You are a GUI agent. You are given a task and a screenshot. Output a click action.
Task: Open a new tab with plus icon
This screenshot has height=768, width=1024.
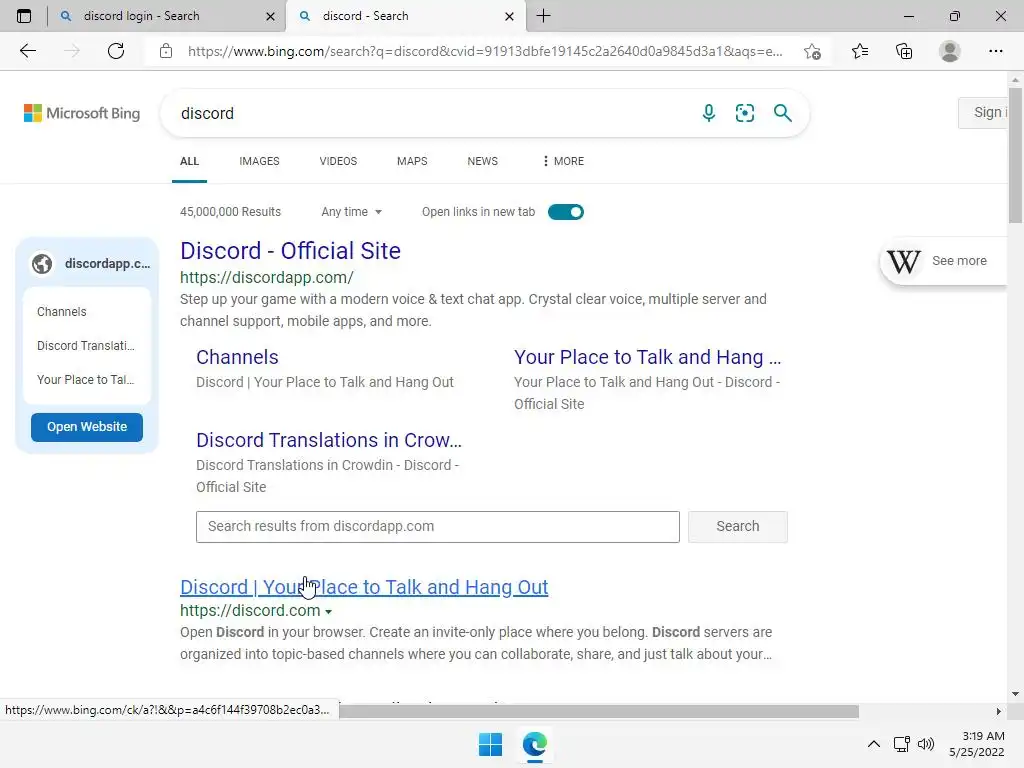(543, 16)
